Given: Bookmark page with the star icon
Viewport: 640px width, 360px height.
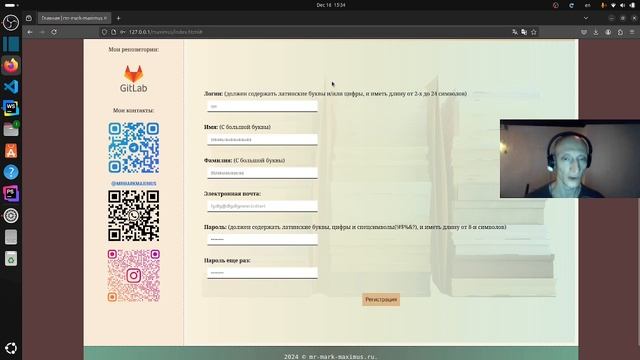Looking at the screenshot, I should 534,32.
